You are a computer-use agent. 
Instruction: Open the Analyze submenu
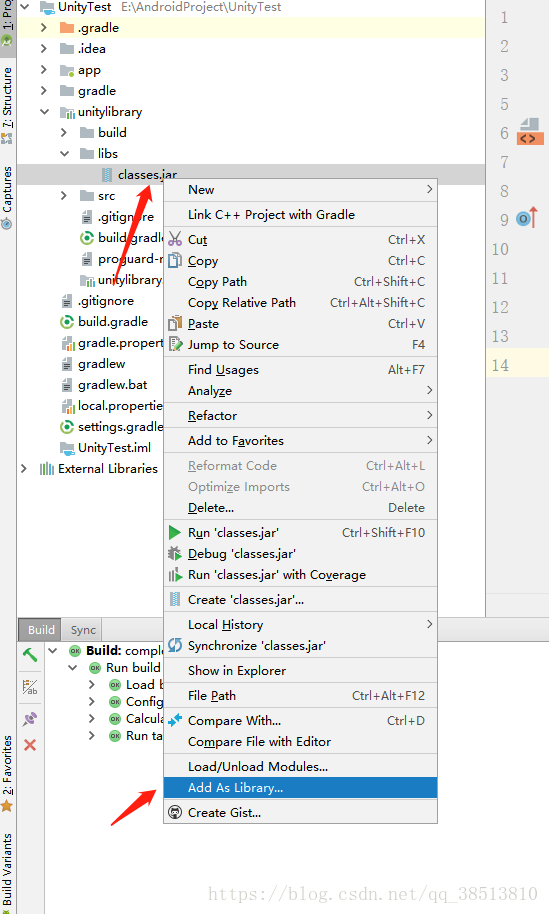(x=300, y=391)
